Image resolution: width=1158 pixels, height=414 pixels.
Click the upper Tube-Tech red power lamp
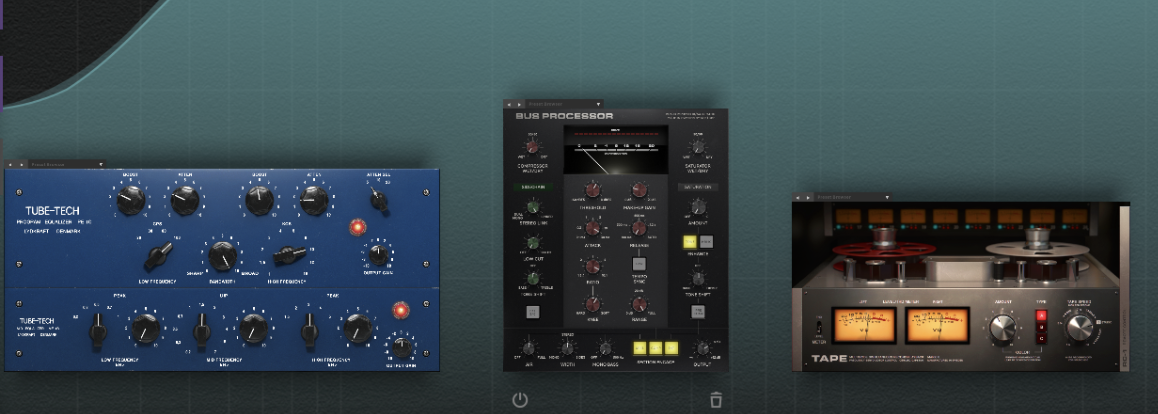coord(359,227)
